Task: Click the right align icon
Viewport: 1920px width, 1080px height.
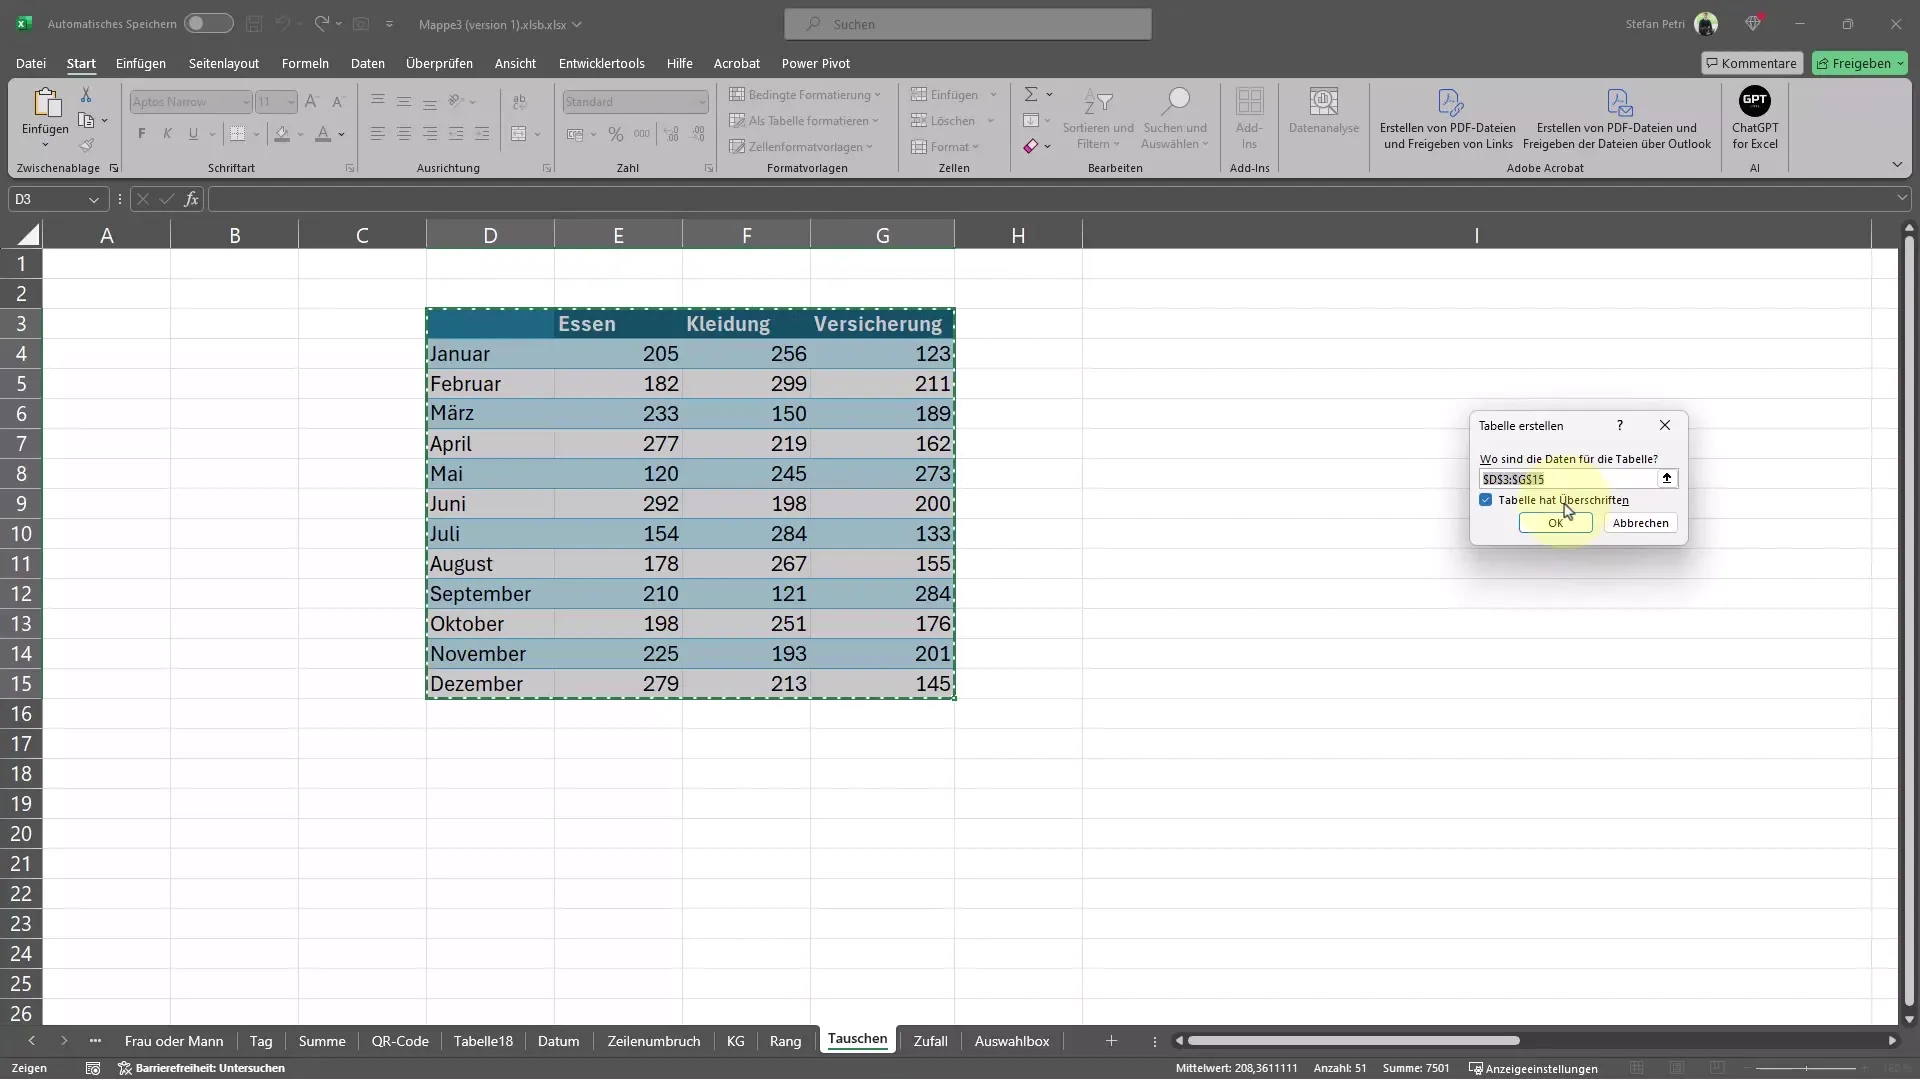Action: pos(430,134)
